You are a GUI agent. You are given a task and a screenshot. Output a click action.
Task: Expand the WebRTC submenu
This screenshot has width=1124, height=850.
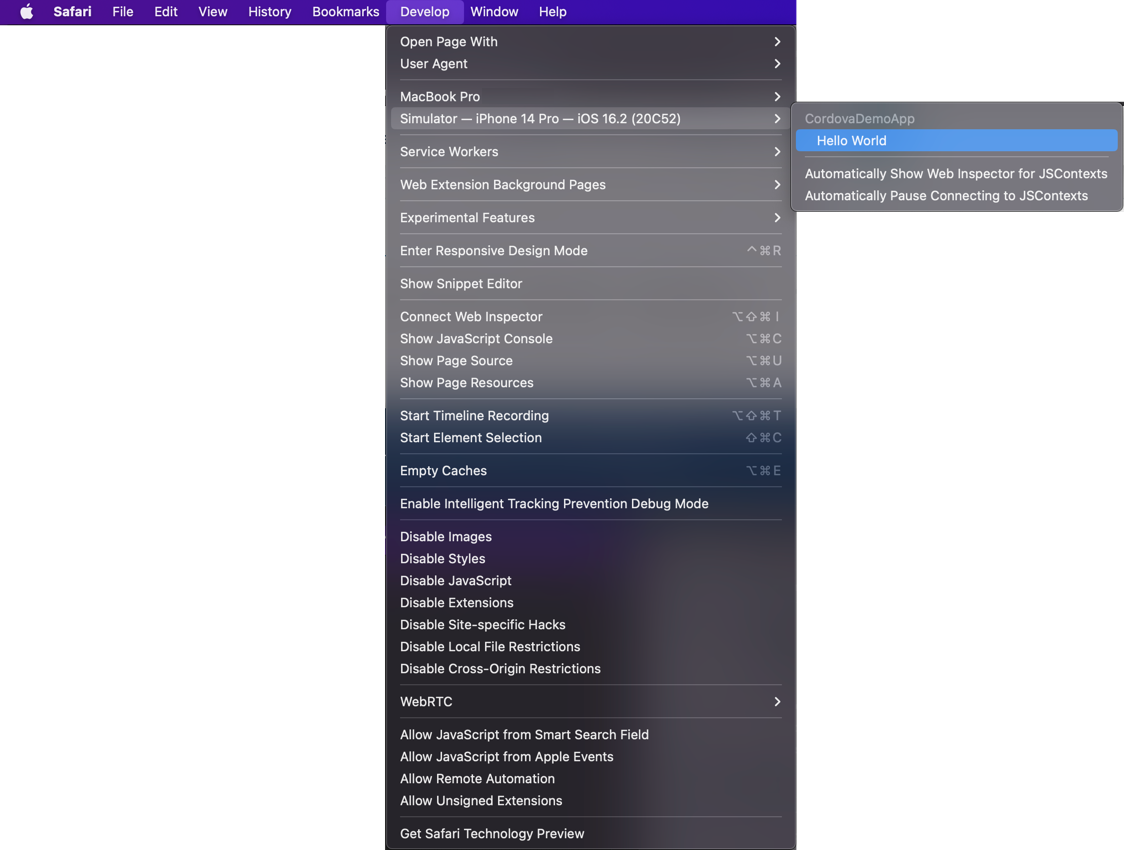[x=591, y=702]
